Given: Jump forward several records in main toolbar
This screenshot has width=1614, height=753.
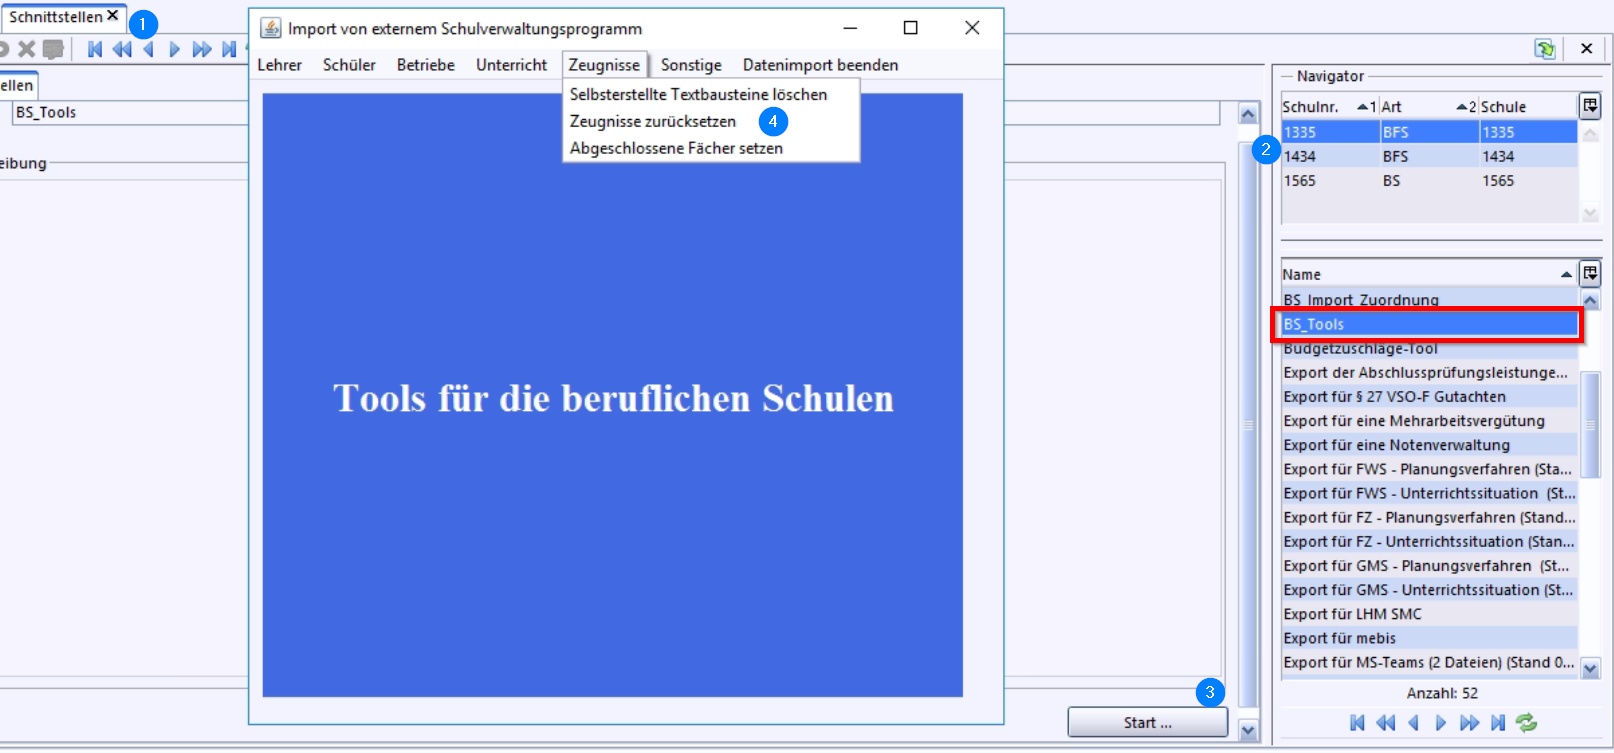Looking at the screenshot, I should click(201, 49).
